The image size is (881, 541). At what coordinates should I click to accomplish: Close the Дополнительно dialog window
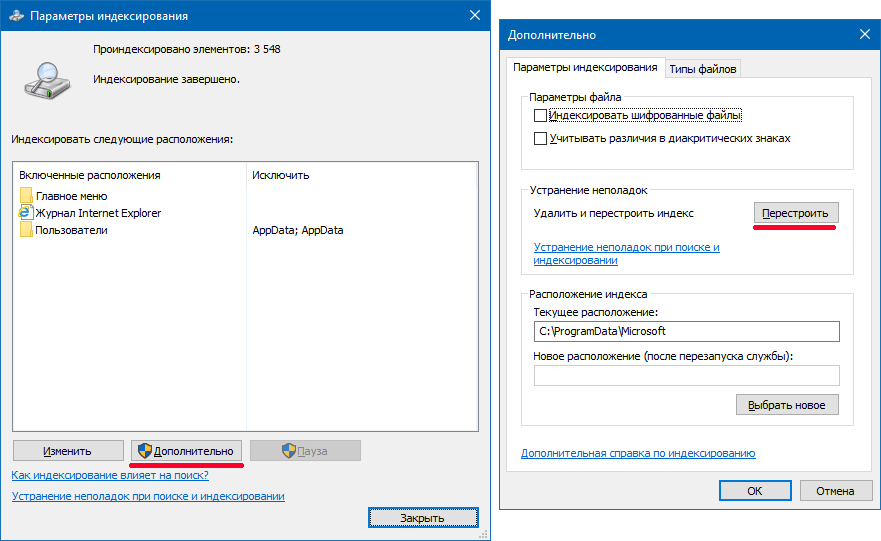[865, 34]
